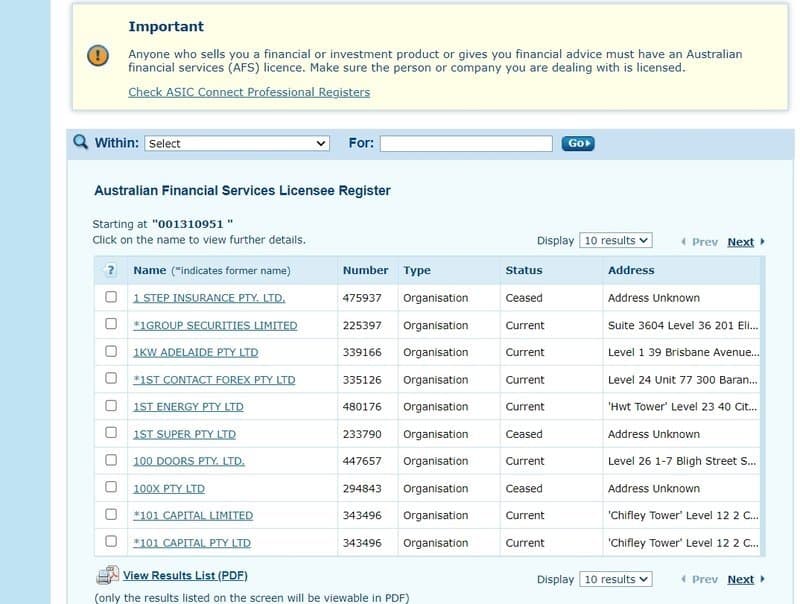
Task: Open *101 CAPITAL PTY LTD link
Action: [192, 543]
